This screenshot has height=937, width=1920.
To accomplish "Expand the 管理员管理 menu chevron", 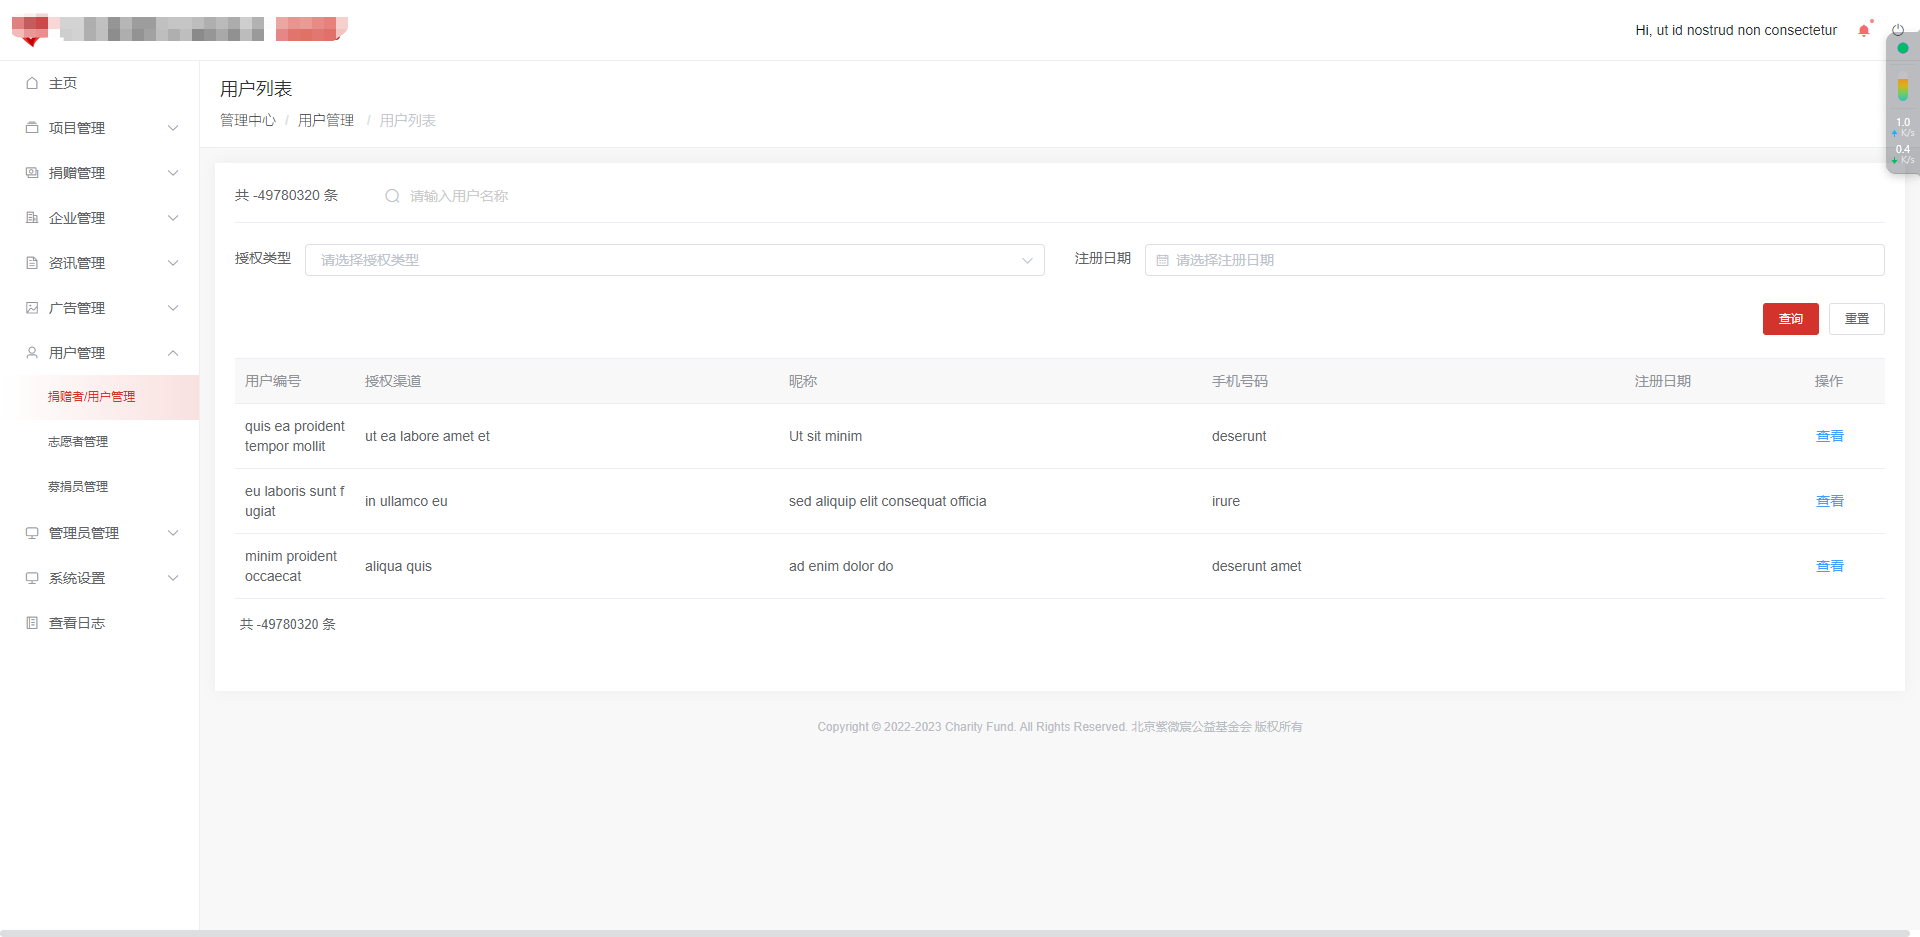I will 173,533.
